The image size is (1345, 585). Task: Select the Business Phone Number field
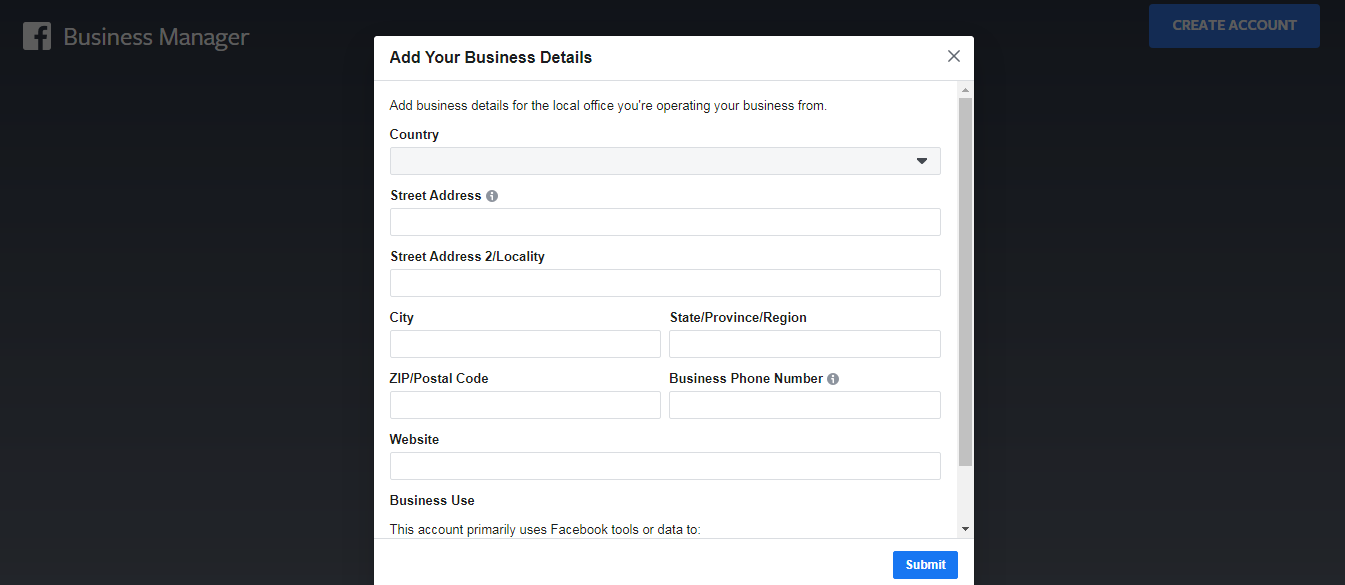click(x=805, y=405)
